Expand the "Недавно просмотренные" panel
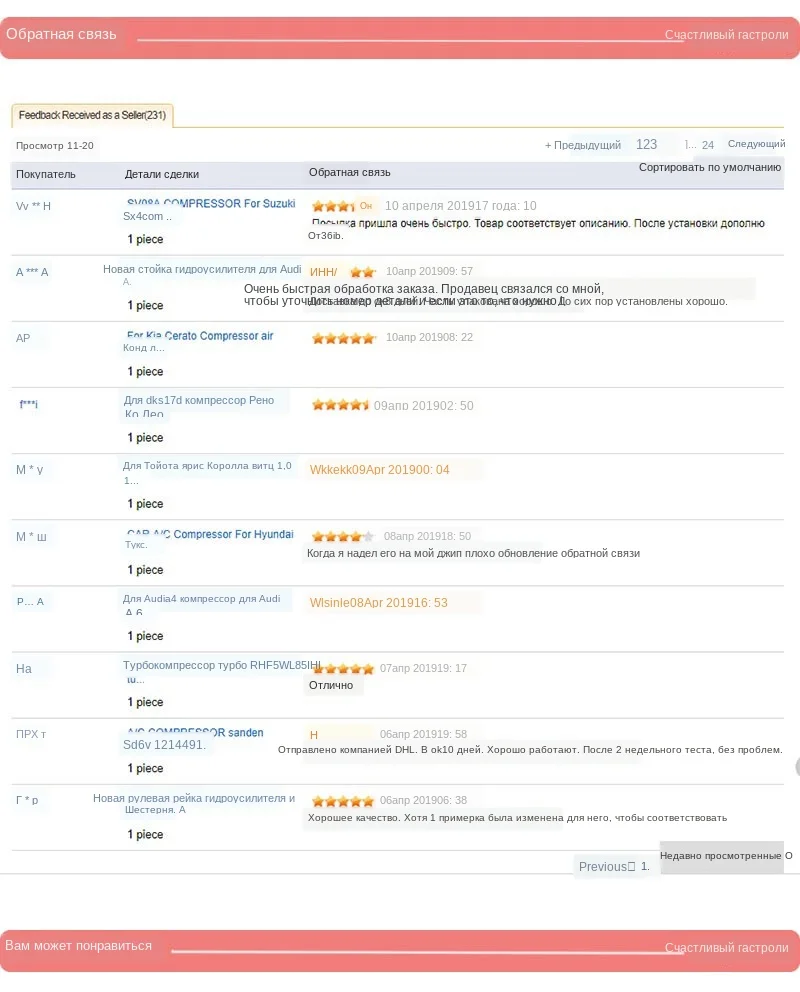This screenshot has height=992, width=800. coord(722,856)
